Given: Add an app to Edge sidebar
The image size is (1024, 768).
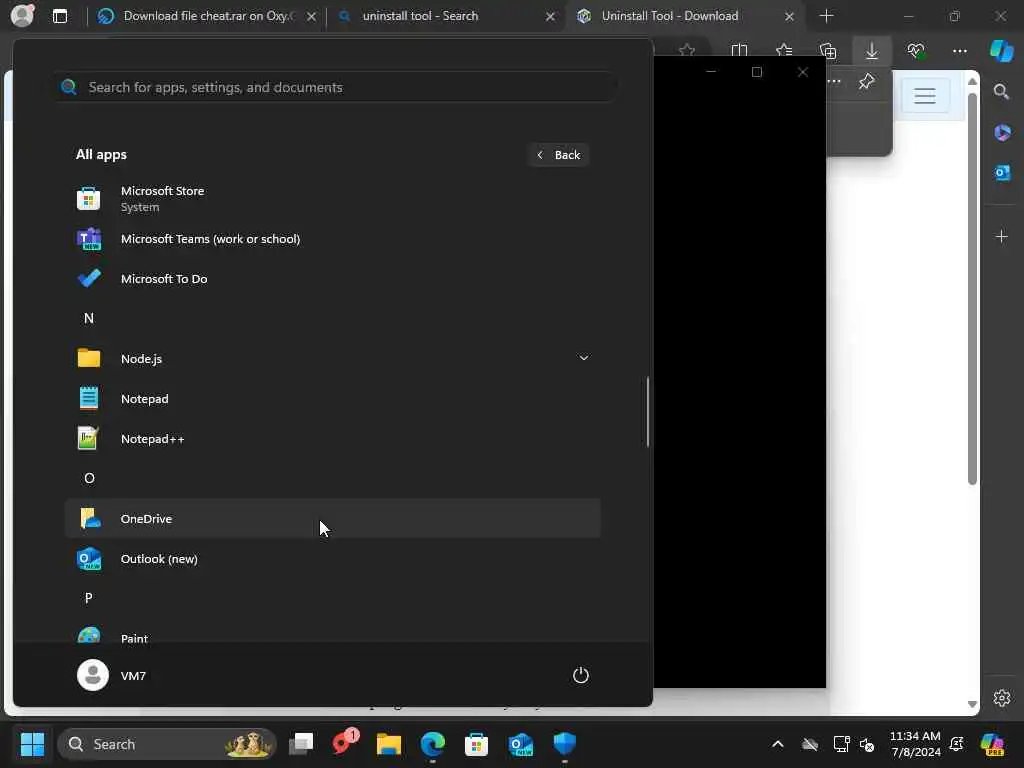Looking at the screenshot, I should click(1002, 236).
